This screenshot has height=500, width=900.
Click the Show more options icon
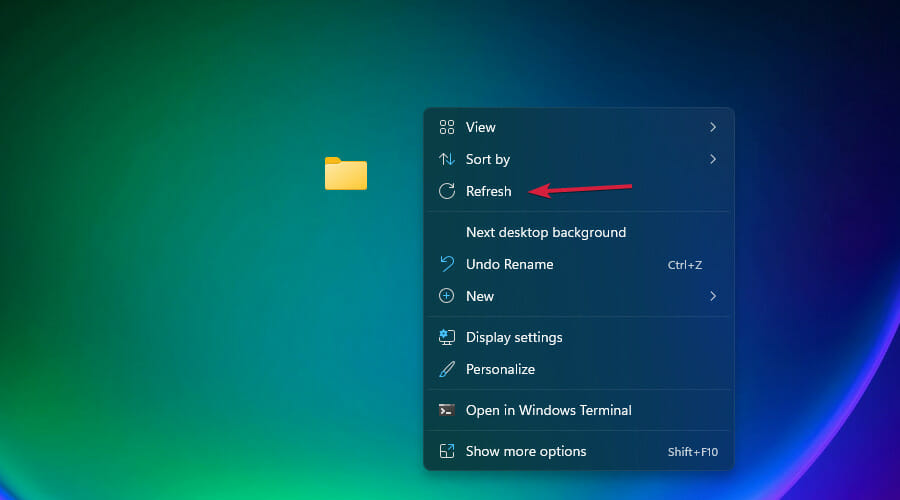tap(447, 451)
